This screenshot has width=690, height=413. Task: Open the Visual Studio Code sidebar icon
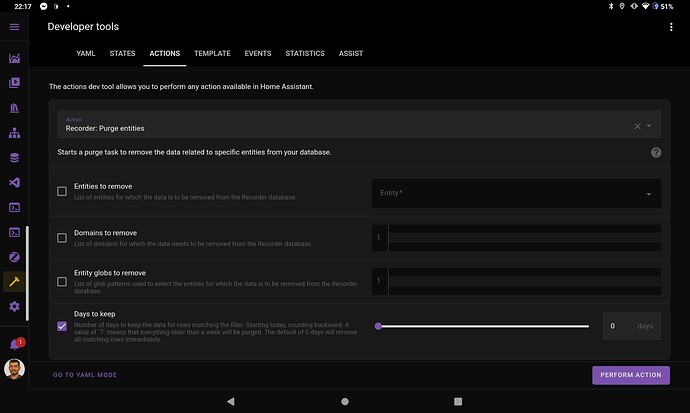tap(14, 183)
